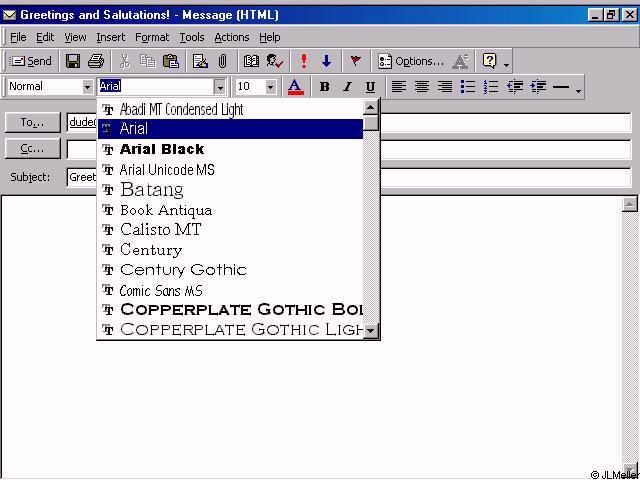Screen dimensions: 640x480
Task: Open Office Assistant help icon
Action: click(x=489, y=61)
